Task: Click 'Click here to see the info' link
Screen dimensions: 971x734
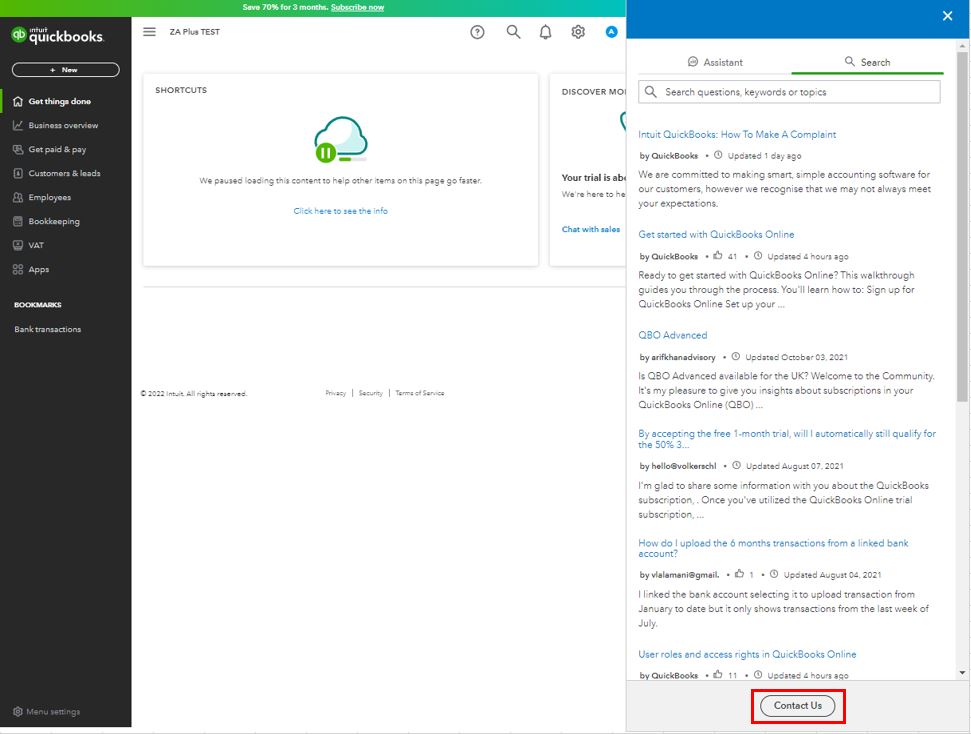Action: [340, 211]
